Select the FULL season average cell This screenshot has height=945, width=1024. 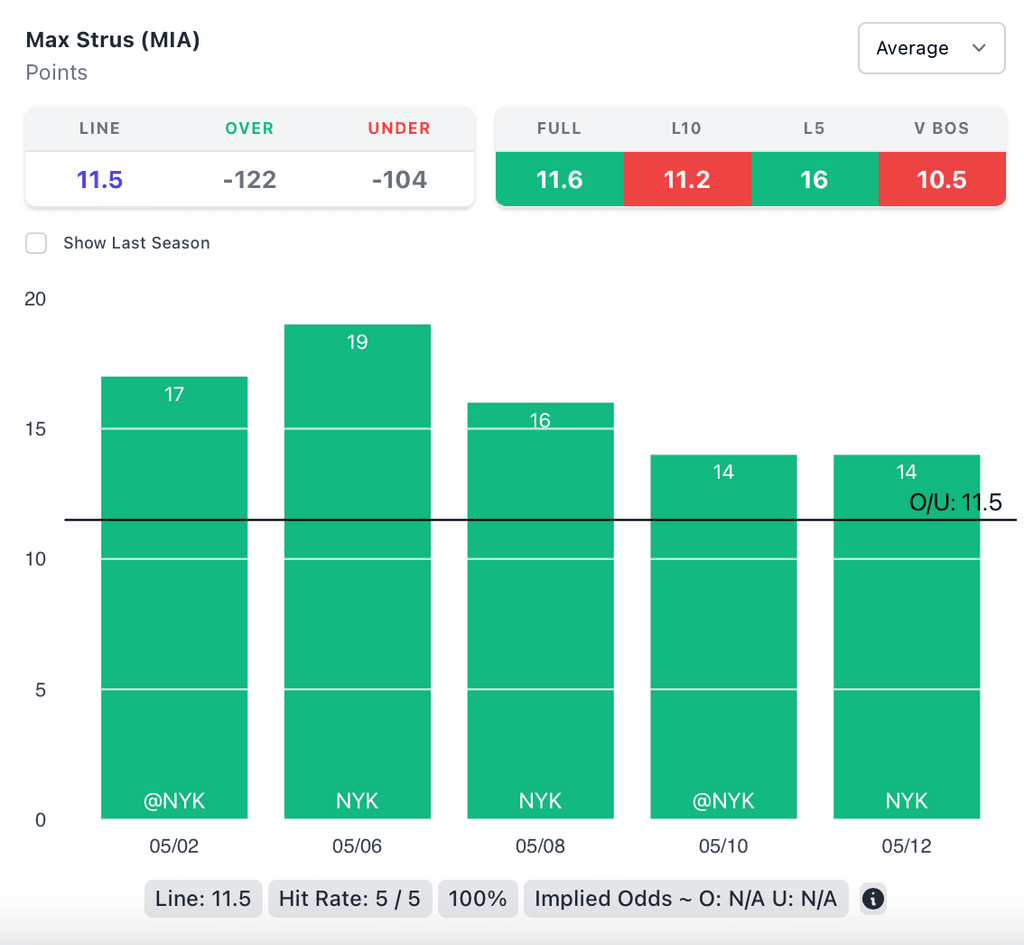559,180
